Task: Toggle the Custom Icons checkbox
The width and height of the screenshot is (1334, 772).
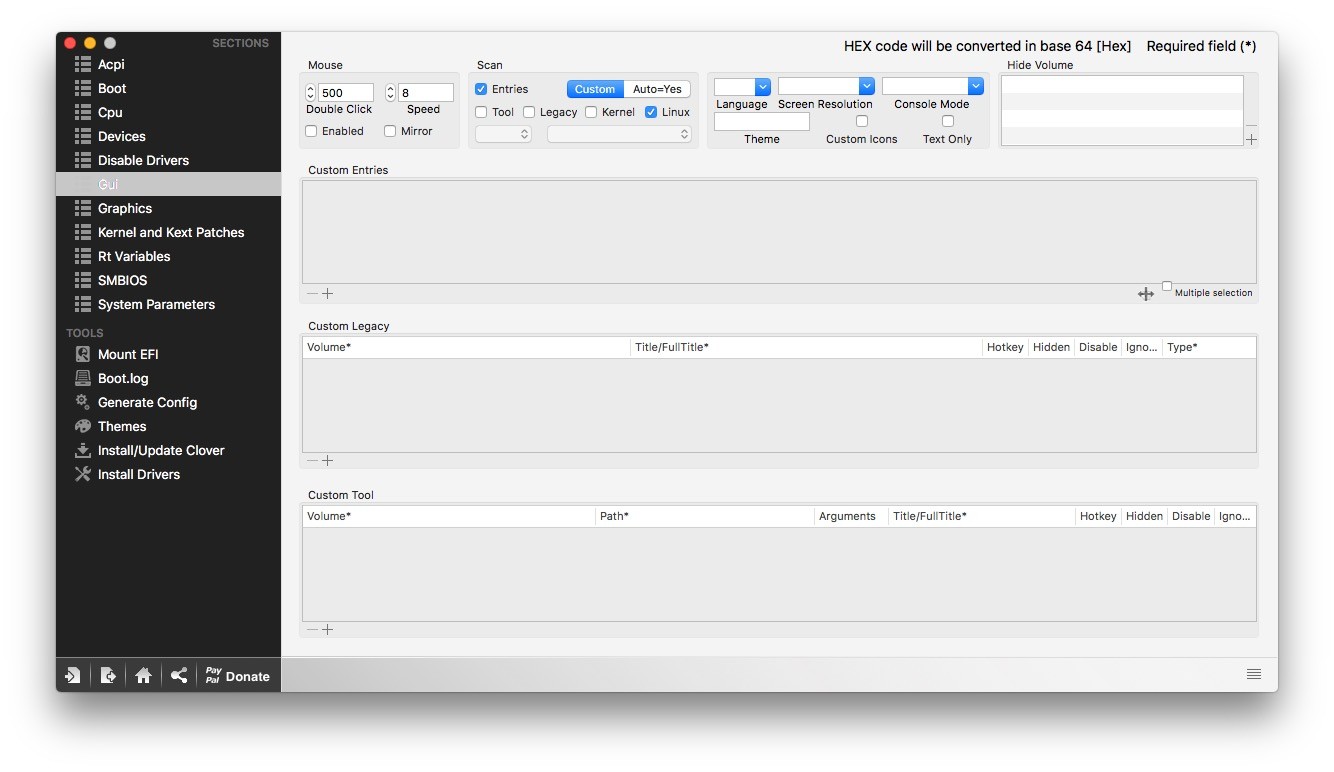Action: tap(861, 122)
